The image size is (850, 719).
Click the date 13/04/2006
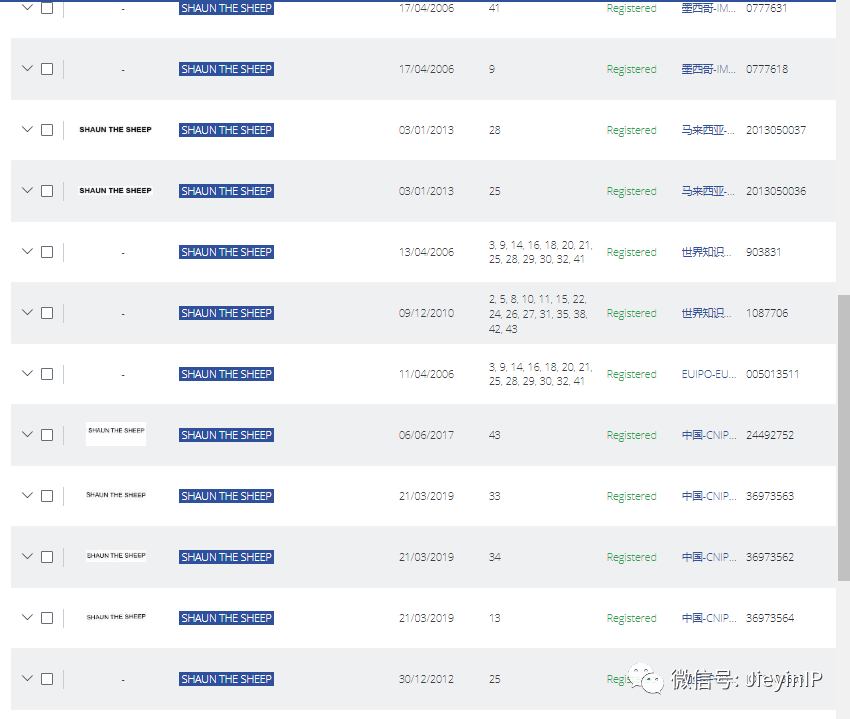(x=426, y=252)
